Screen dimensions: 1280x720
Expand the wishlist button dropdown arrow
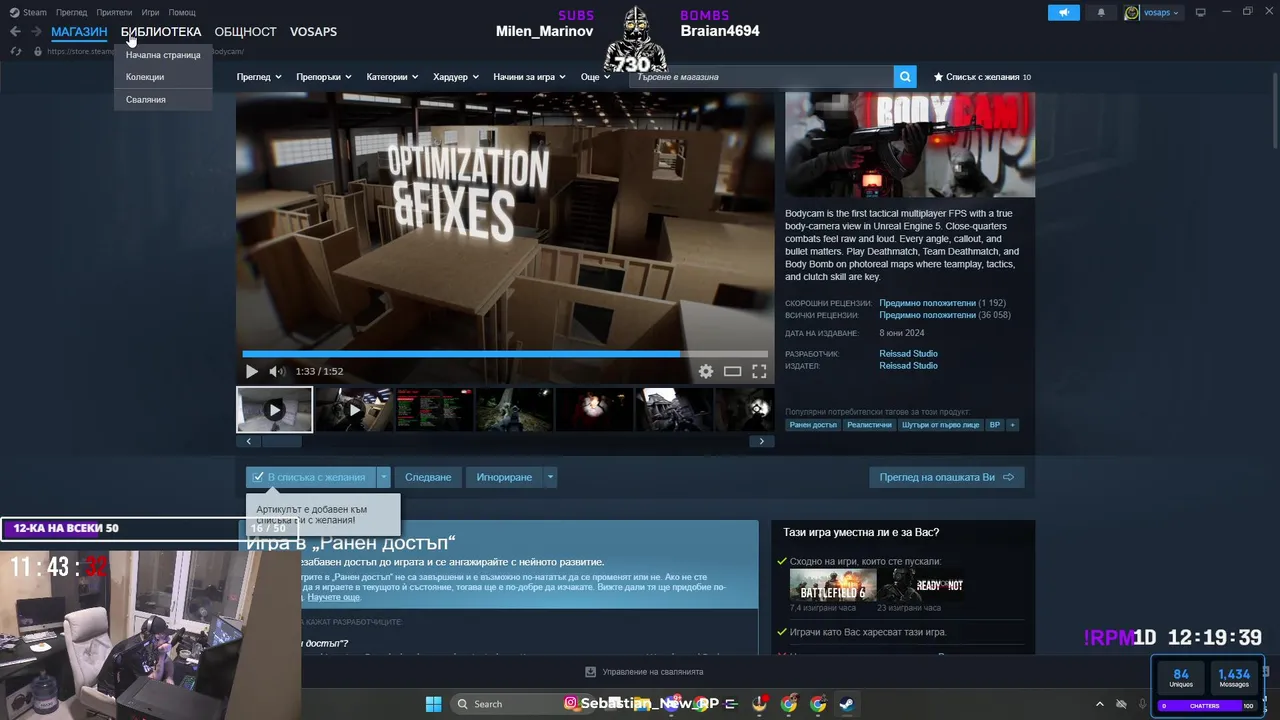pos(383,477)
